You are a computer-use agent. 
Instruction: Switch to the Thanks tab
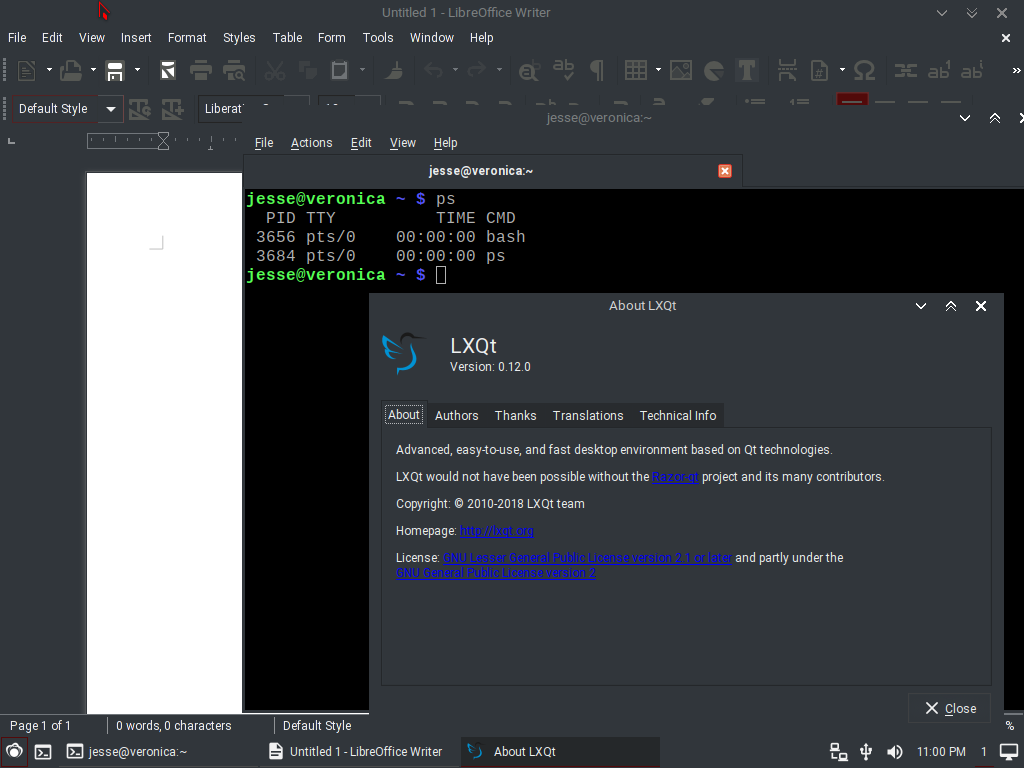[515, 416]
